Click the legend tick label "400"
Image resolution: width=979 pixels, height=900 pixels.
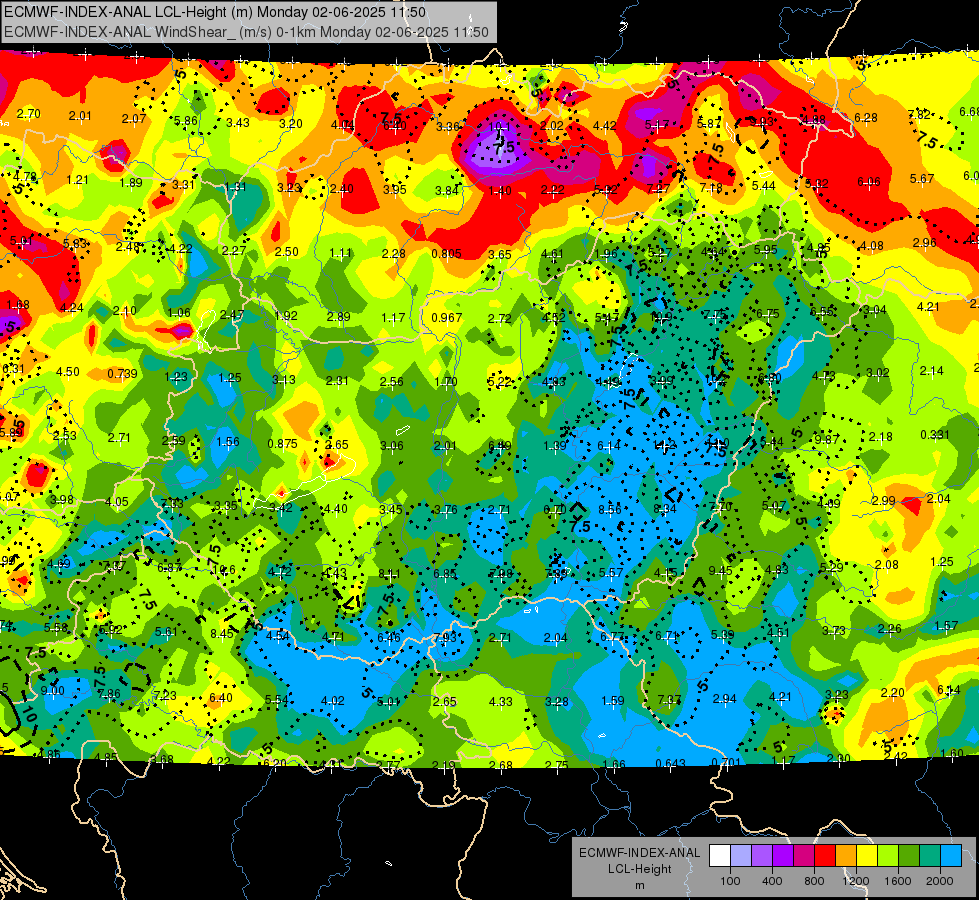(x=772, y=881)
